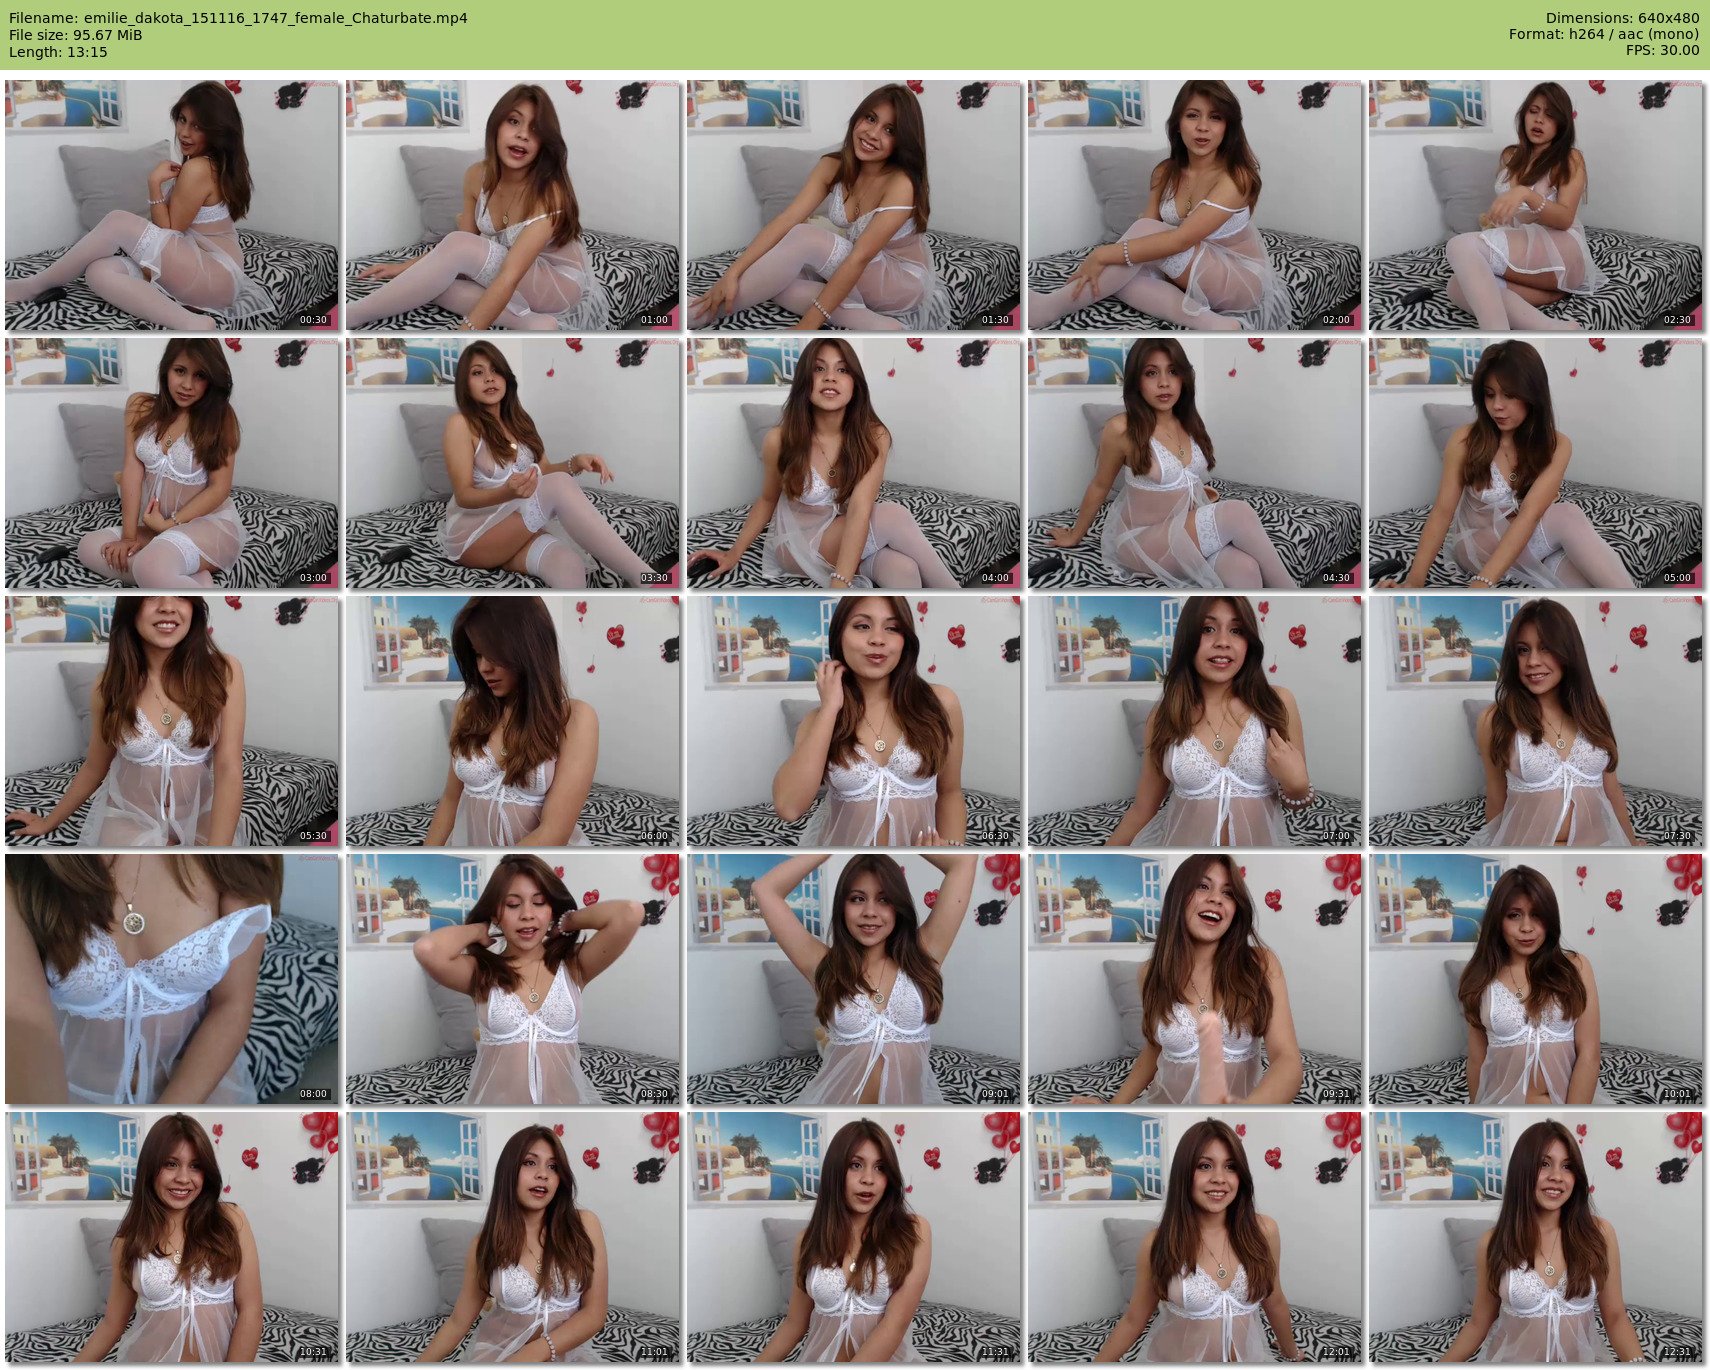1710x1370 pixels.
Task: Select the "FPS: 30.00" text
Action: [x=1662, y=51]
